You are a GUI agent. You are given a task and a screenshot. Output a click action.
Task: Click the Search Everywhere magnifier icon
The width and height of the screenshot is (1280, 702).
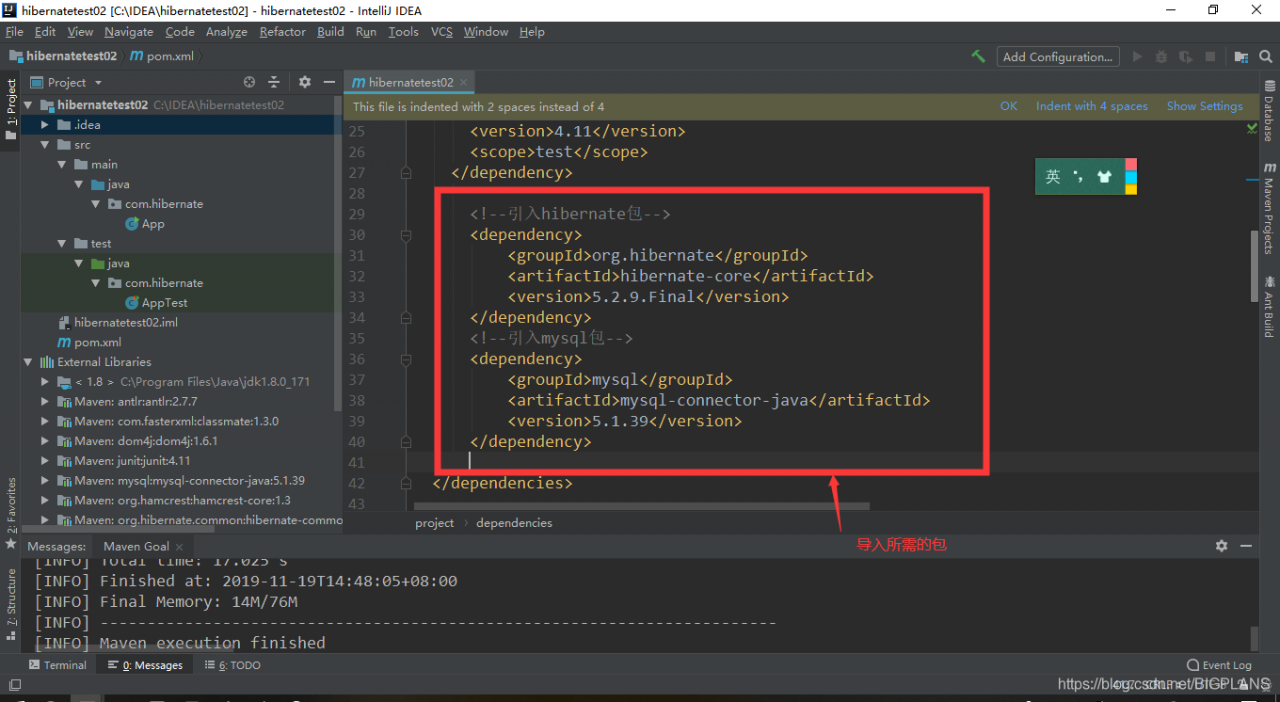[x=1265, y=57]
